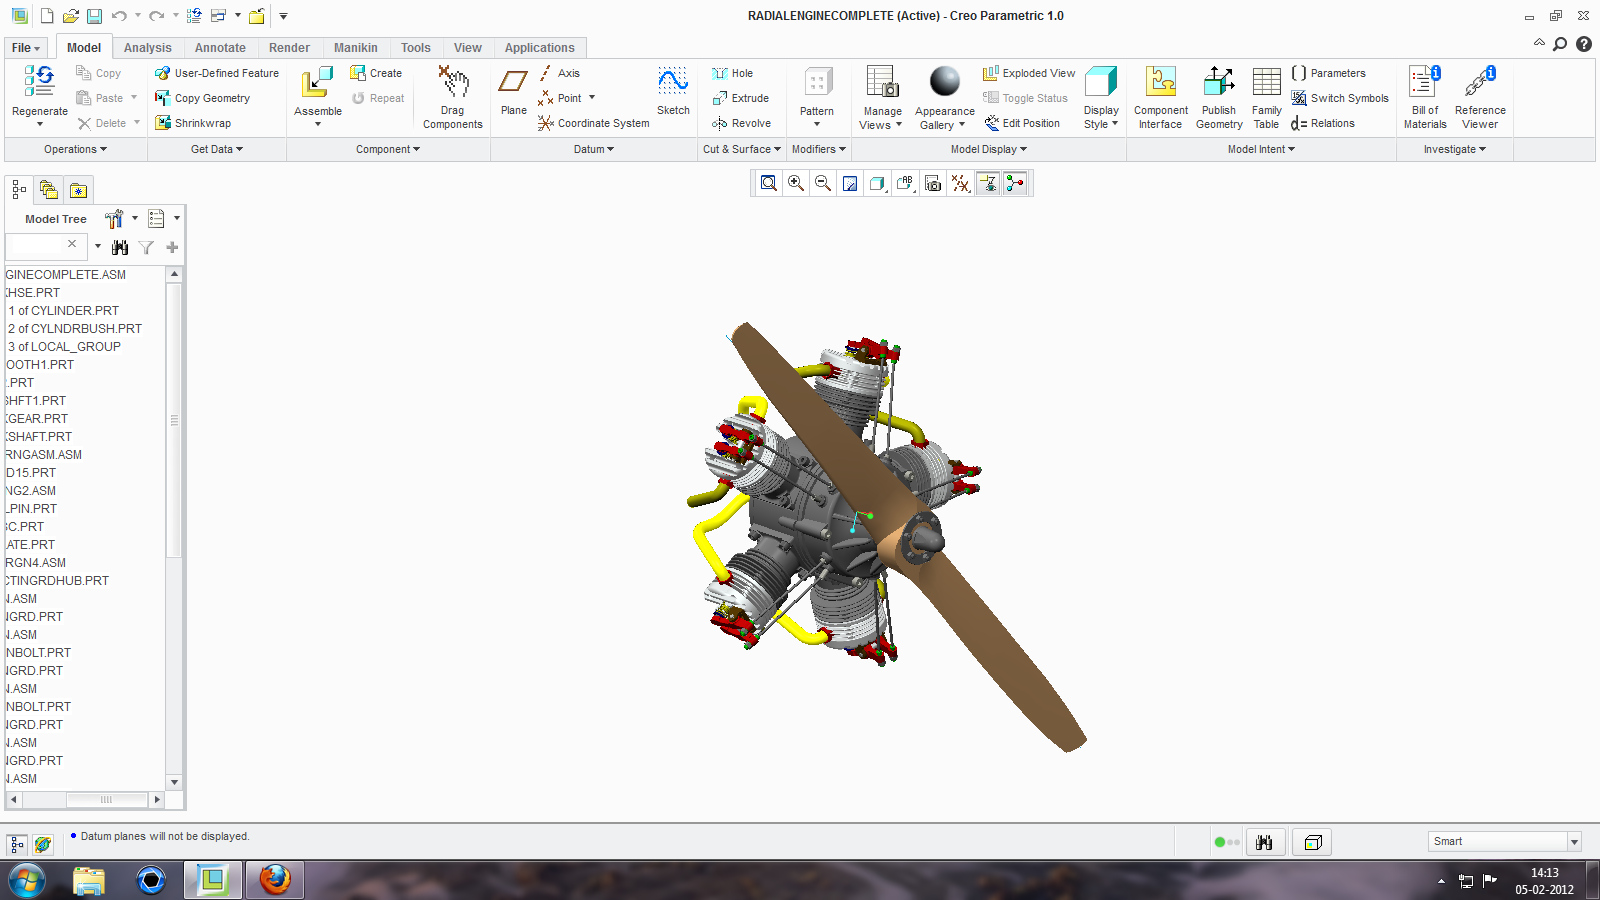Toggle spin center display
This screenshot has width=1600, height=900.
tap(1015, 183)
